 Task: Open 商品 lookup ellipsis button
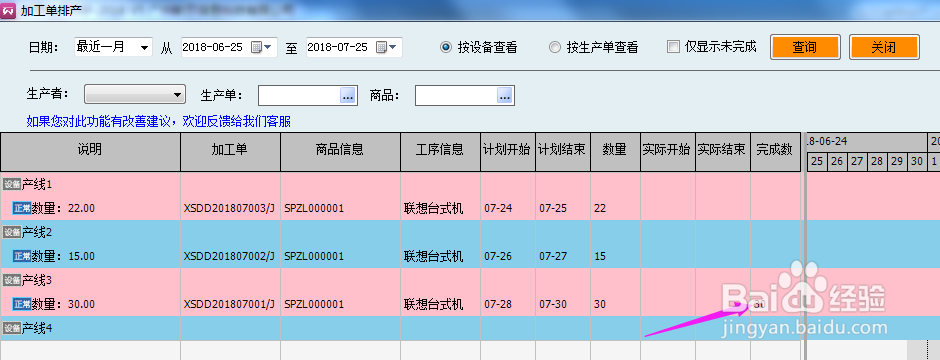pyautogui.click(x=505, y=95)
